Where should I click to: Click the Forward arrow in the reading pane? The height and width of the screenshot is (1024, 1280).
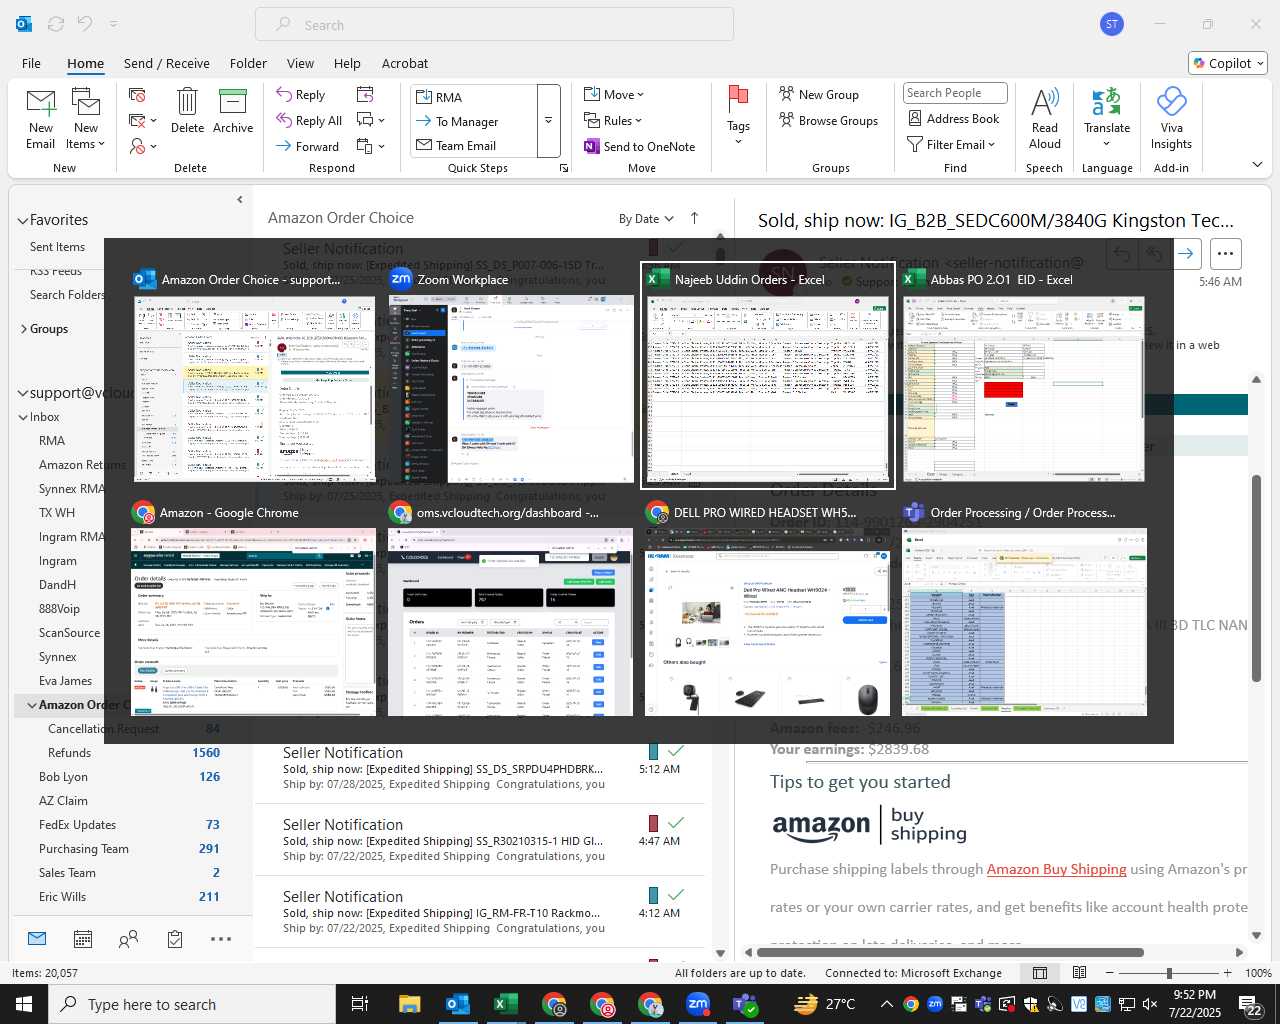point(1185,254)
